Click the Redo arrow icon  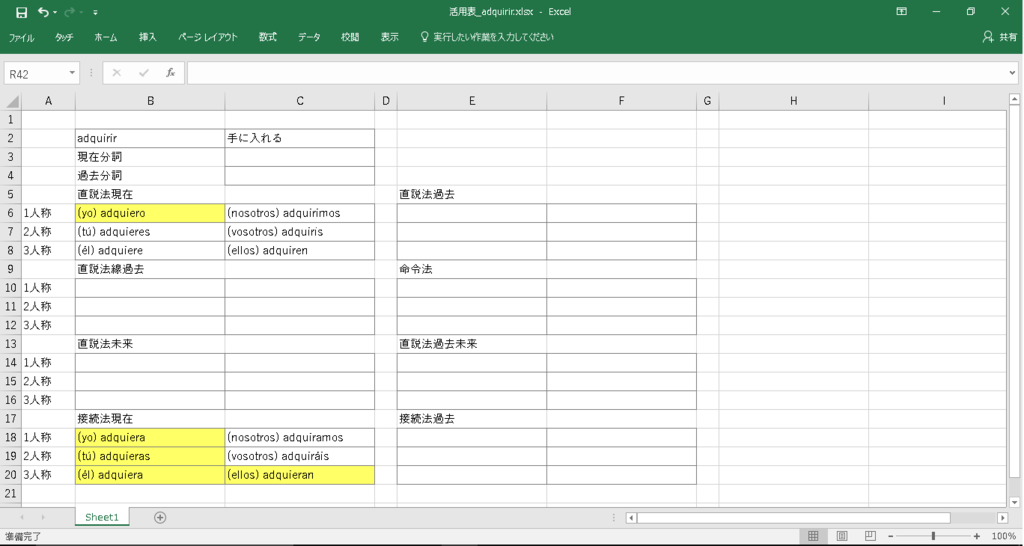coord(69,12)
